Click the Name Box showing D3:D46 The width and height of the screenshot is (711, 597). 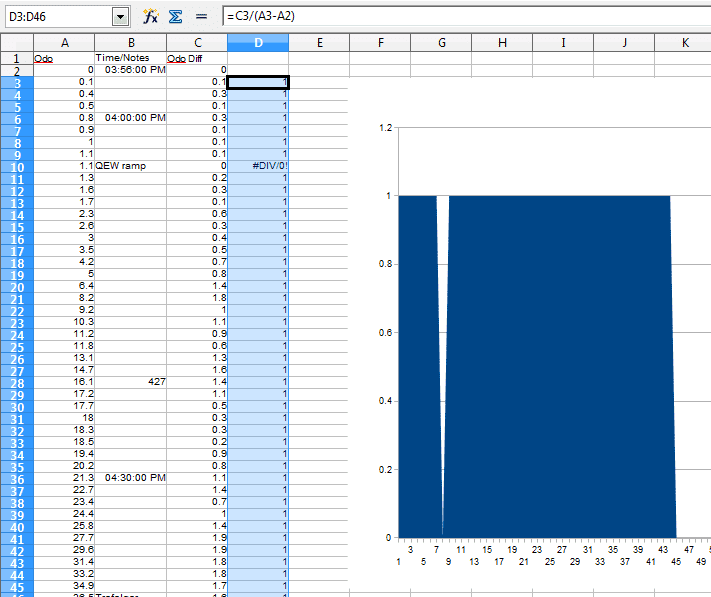pos(56,17)
